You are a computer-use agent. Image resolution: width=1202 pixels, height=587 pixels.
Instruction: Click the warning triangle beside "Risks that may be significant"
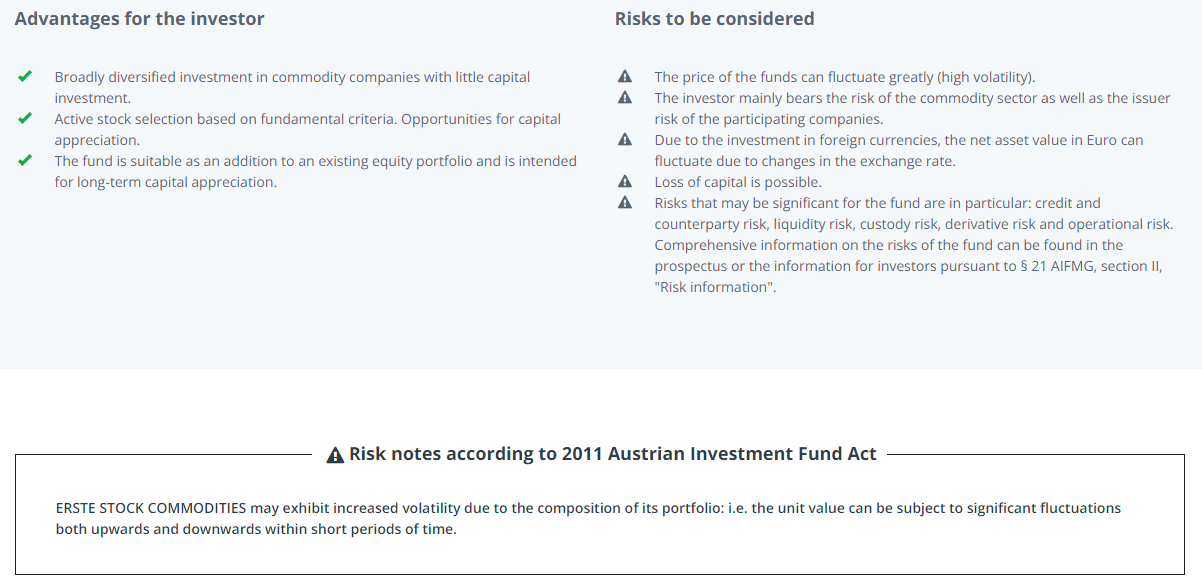(625, 202)
